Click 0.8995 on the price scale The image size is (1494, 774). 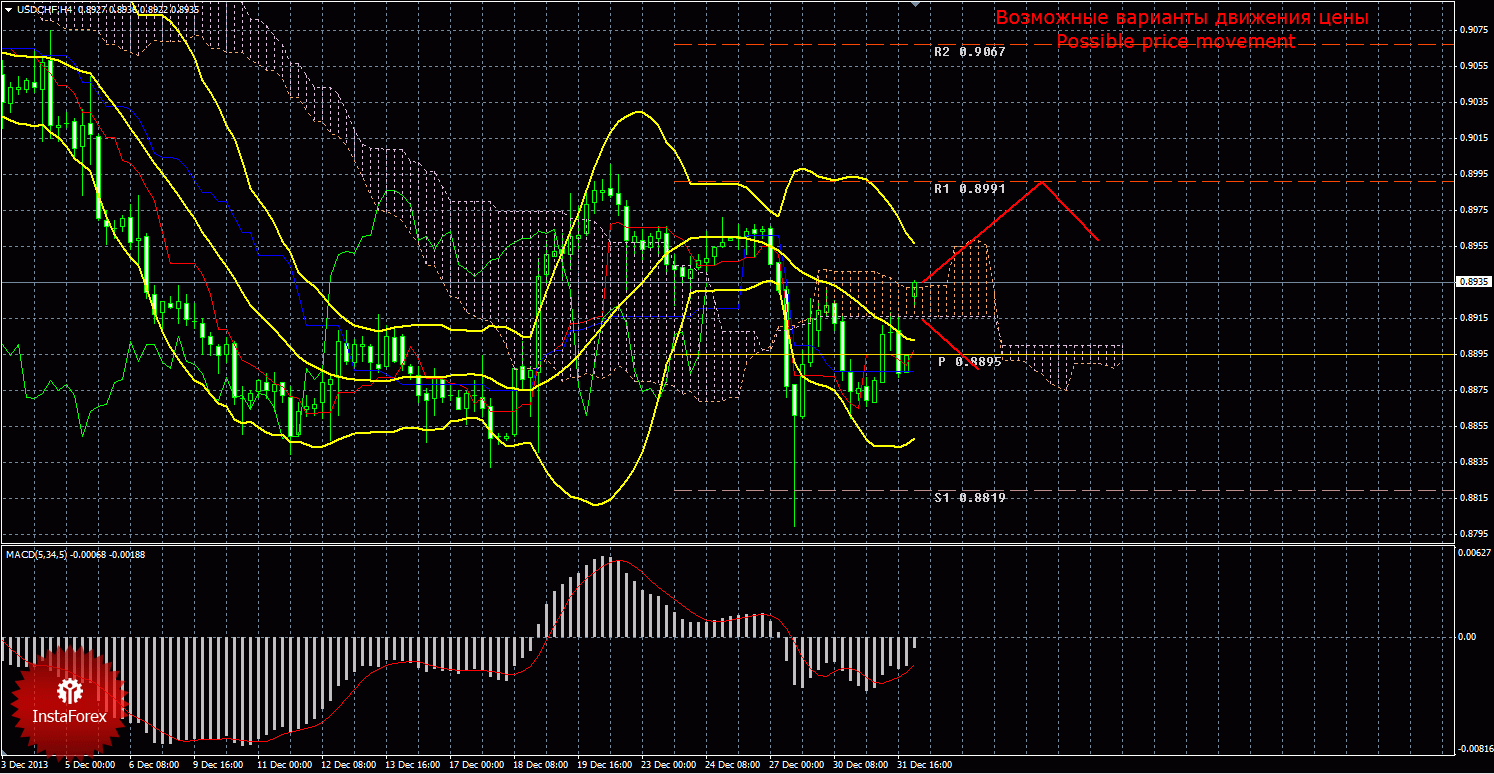pyautogui.click(x=1472, y=174)
